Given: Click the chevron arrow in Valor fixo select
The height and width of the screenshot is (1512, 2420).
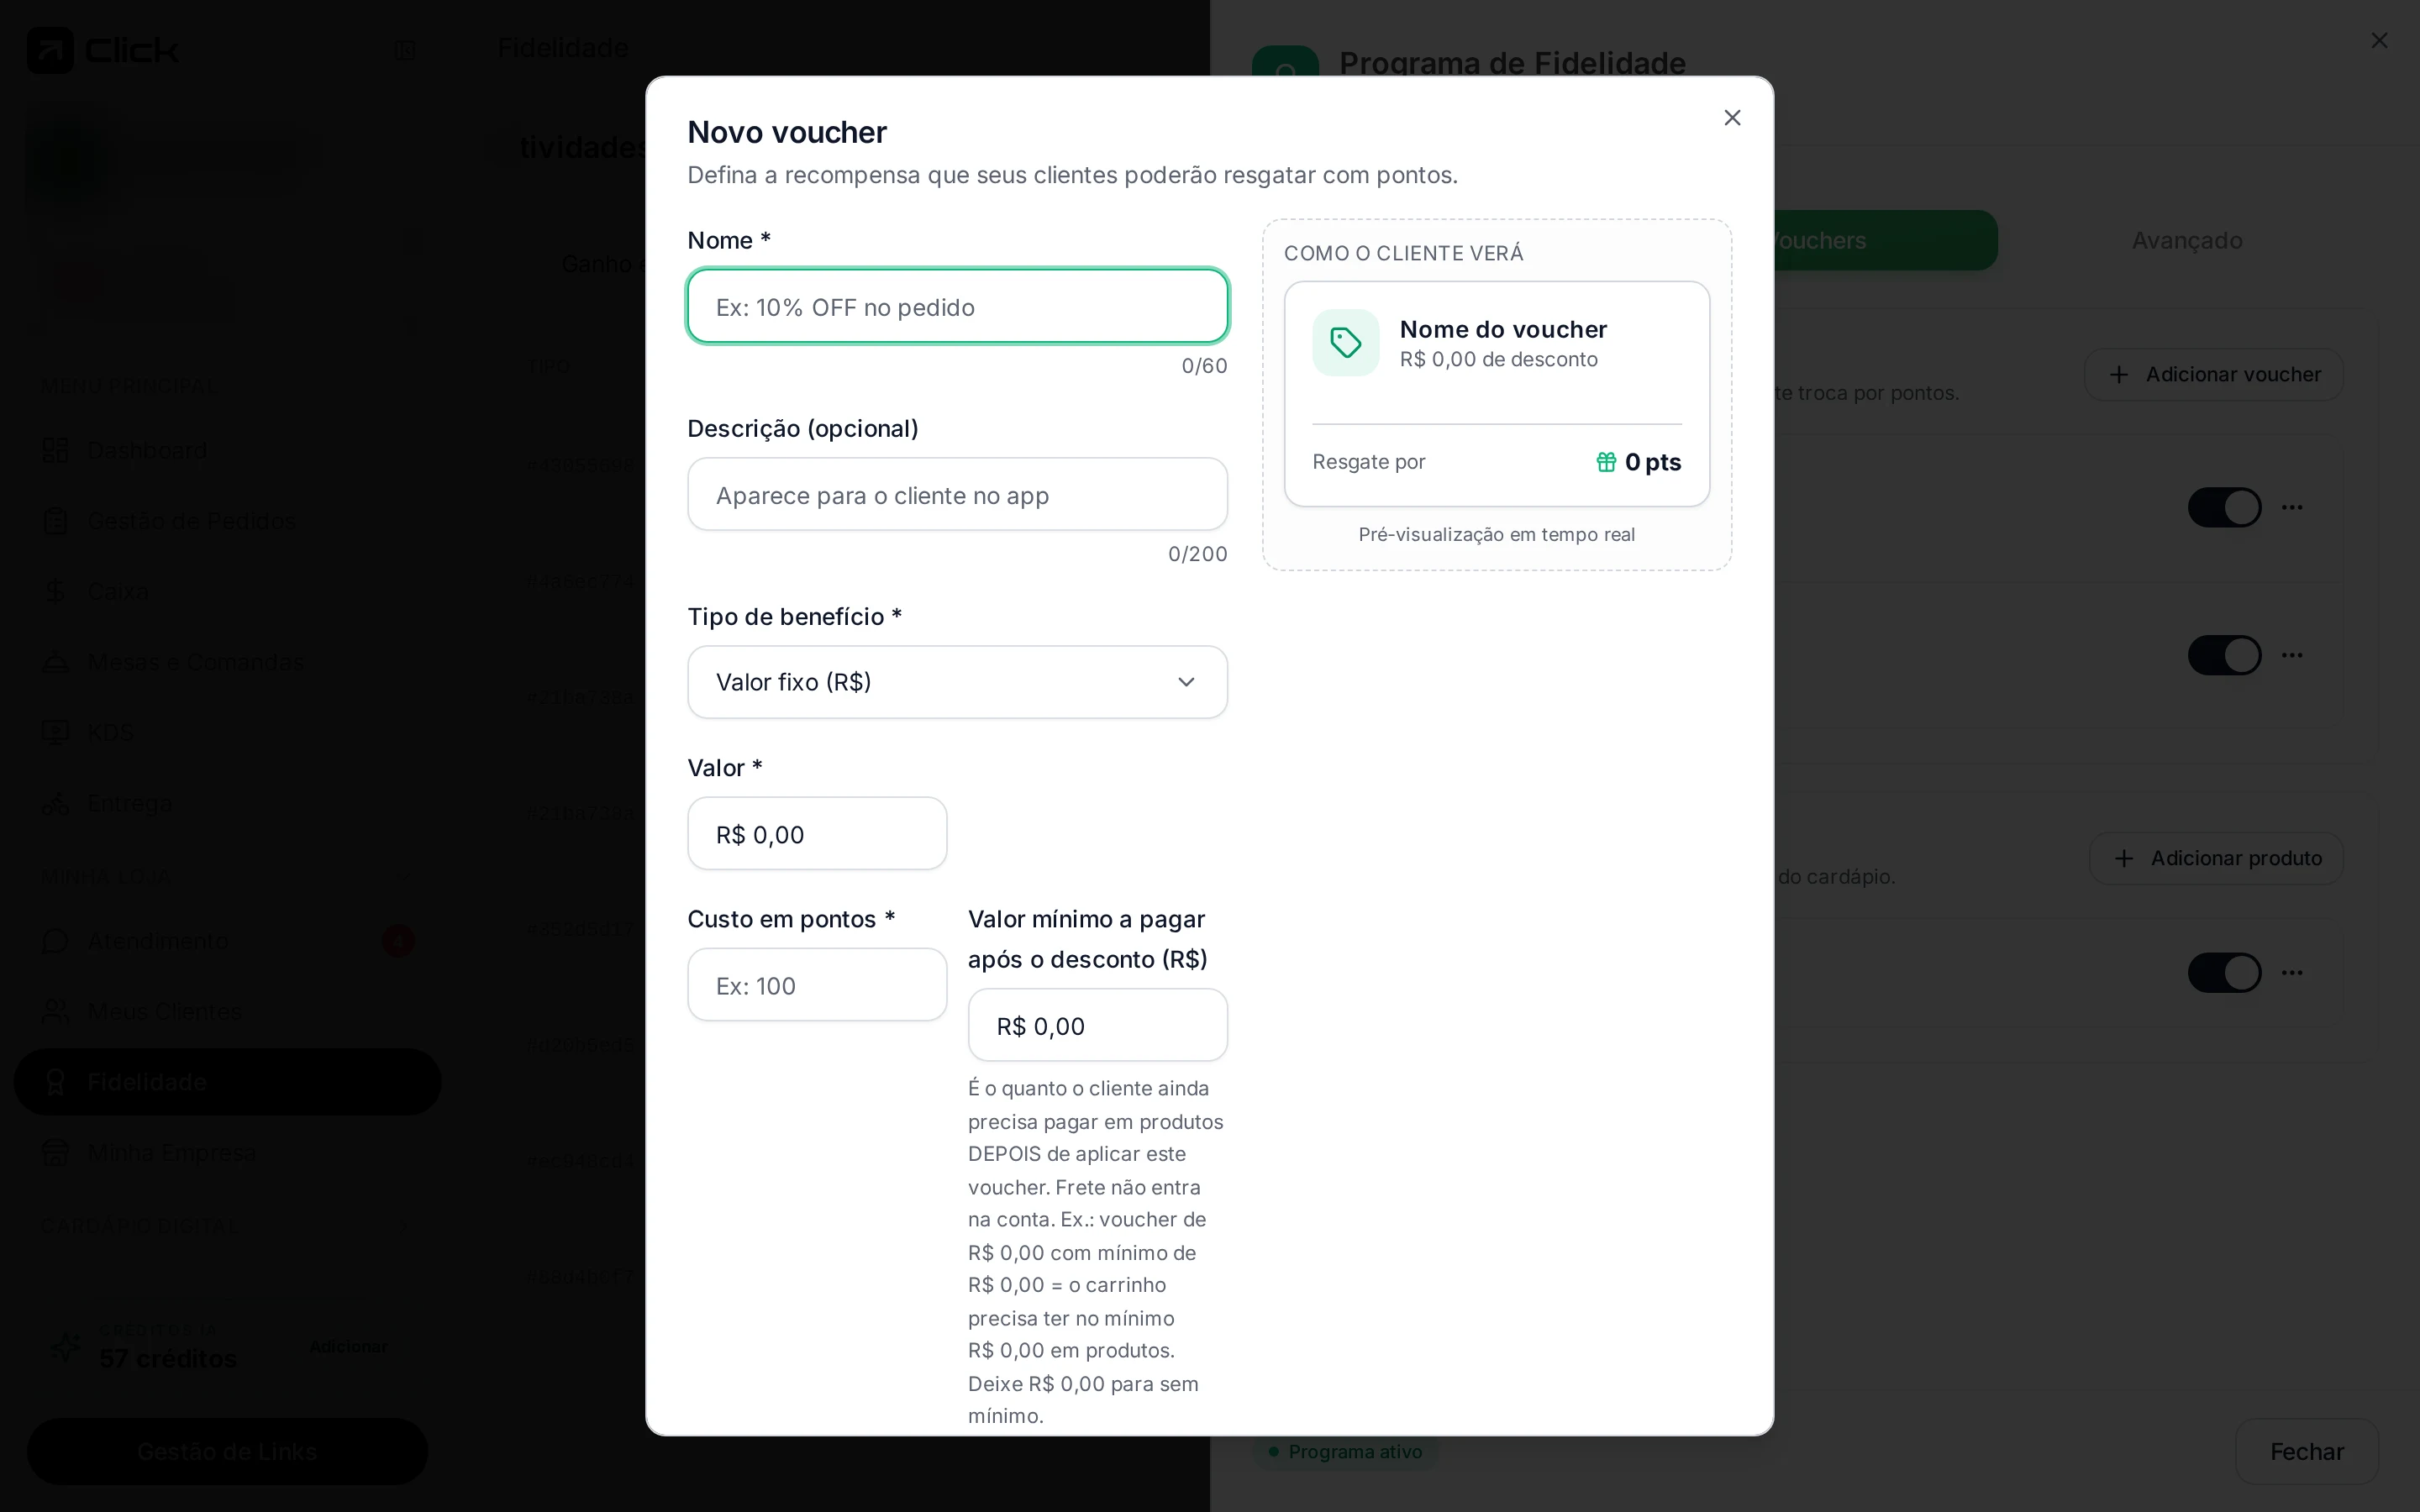Looking at the screenshot, I should 1186,682.
